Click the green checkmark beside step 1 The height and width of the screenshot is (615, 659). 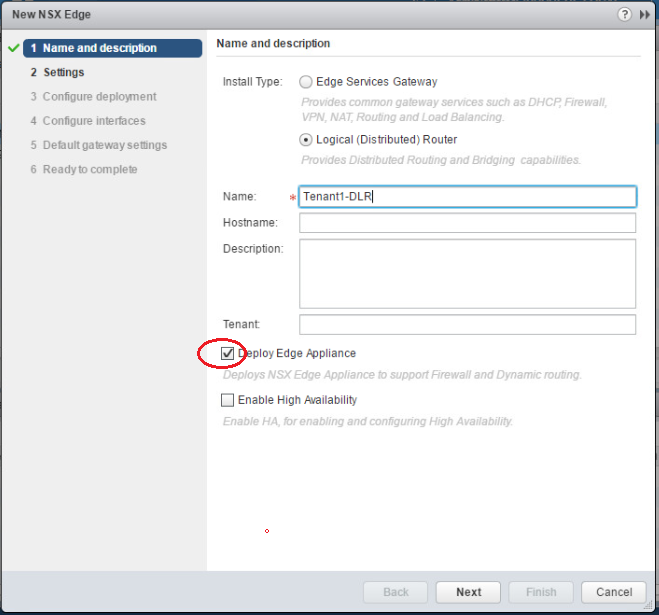(14, 48)
